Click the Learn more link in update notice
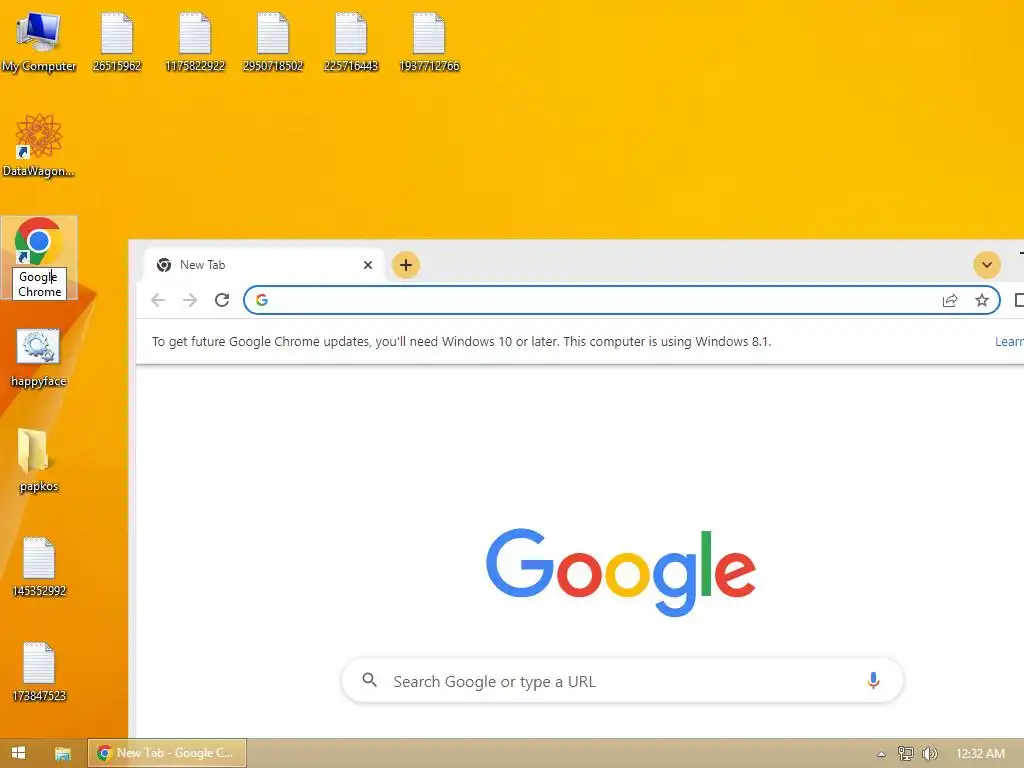The height and width of the screenshot is (768, 1024). coord(1009,342)
